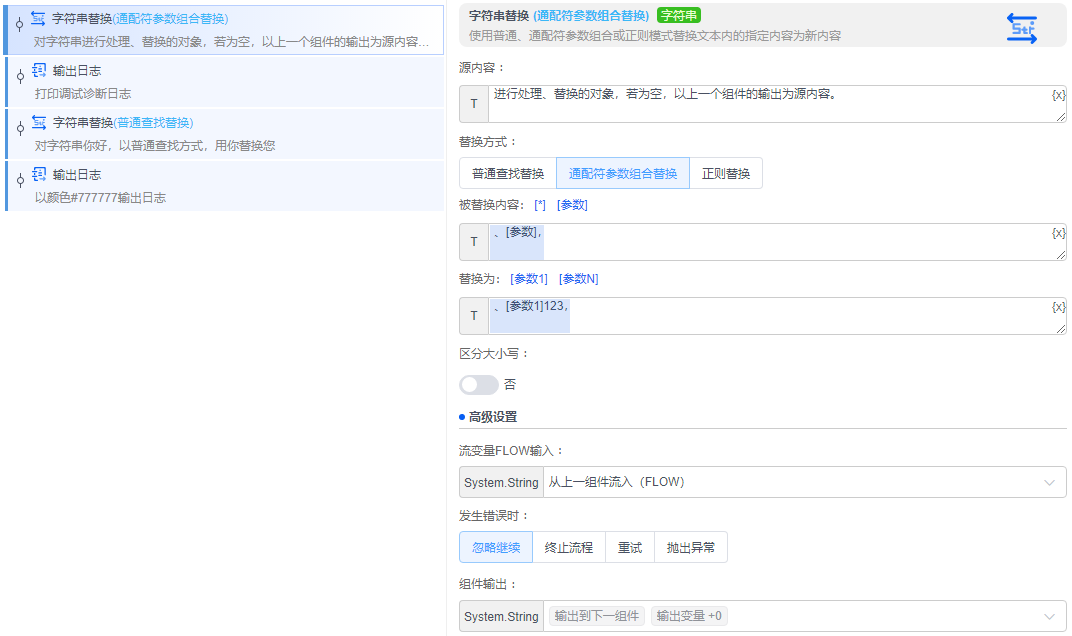
Task: Click inside the 源内容 text input
Action: [700, 103]
